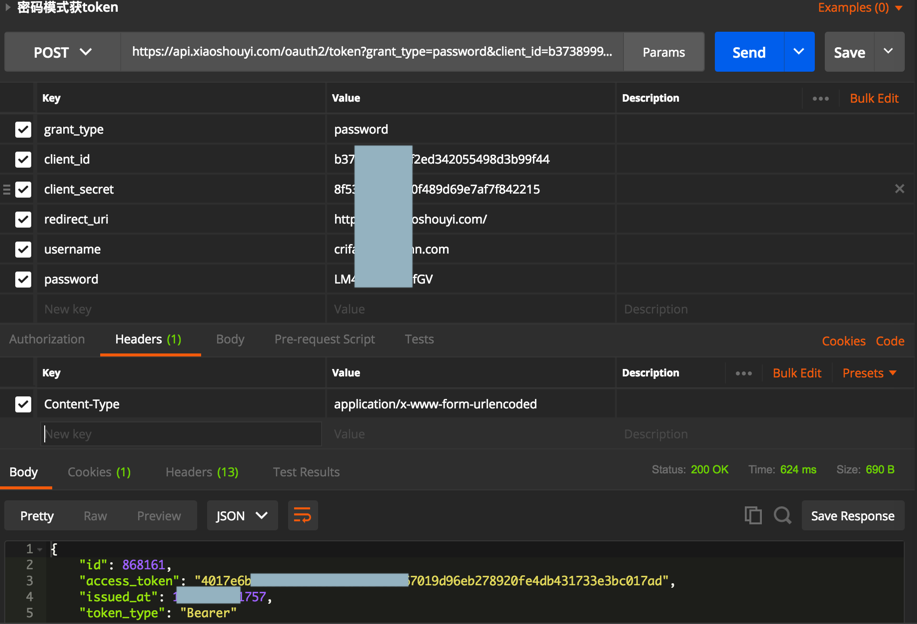Click the 'redirect_uri' parameter key
Image resolution: width=917 pixels, height=624 pixels.
click(x=76, y=219)
